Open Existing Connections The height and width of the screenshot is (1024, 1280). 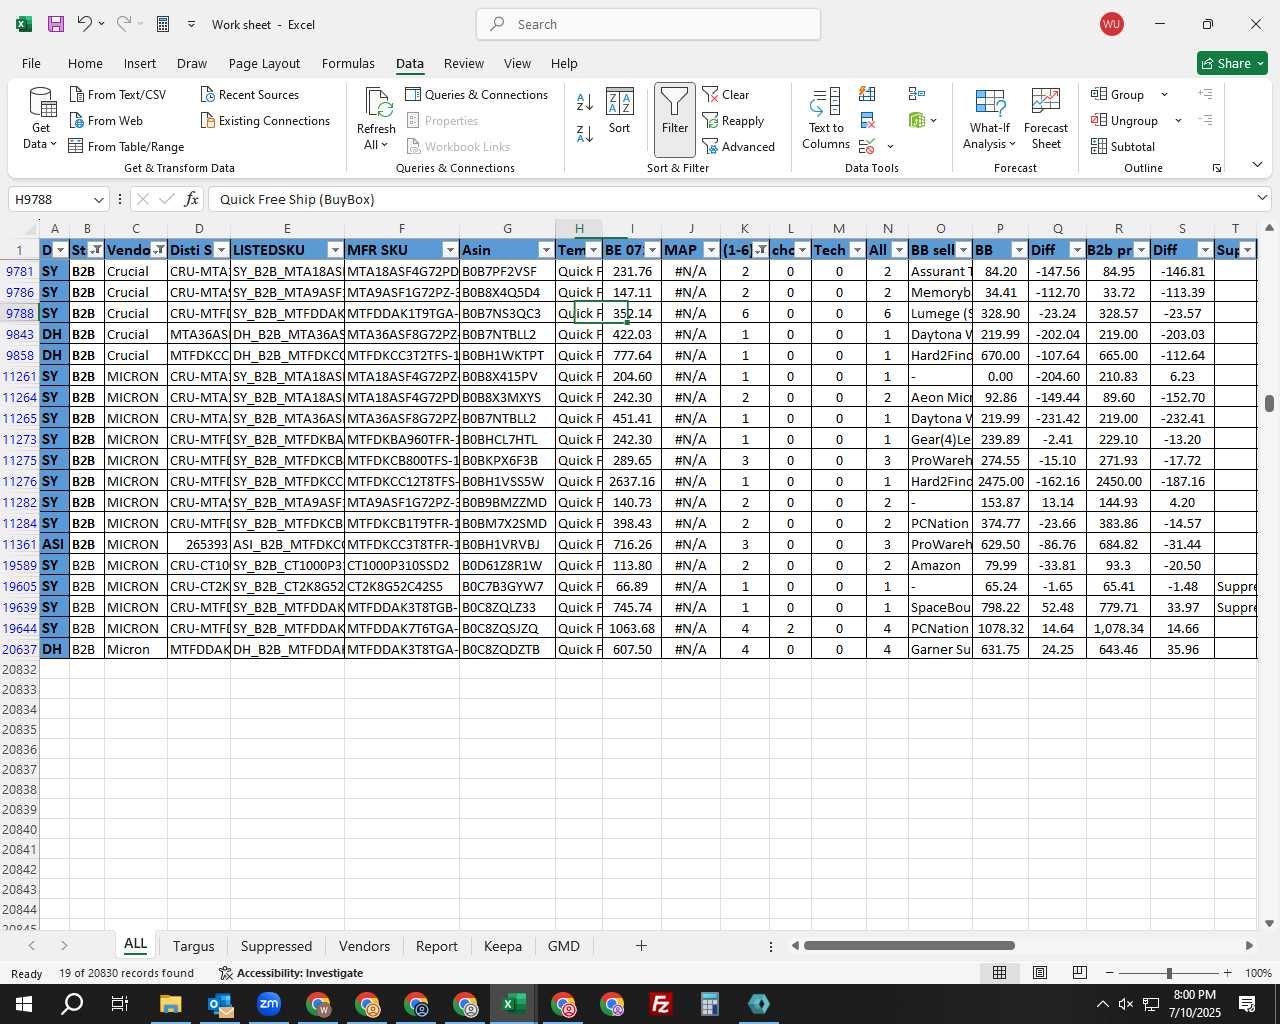(x=265, y=120)
